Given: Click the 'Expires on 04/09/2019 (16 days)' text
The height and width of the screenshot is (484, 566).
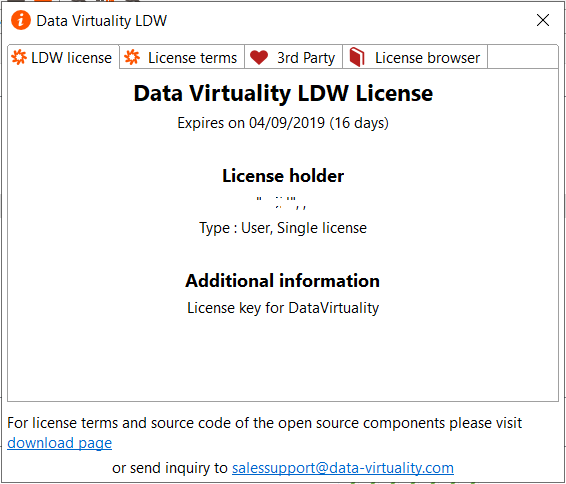Looking at the screenshot, I should tap(283, 123).
